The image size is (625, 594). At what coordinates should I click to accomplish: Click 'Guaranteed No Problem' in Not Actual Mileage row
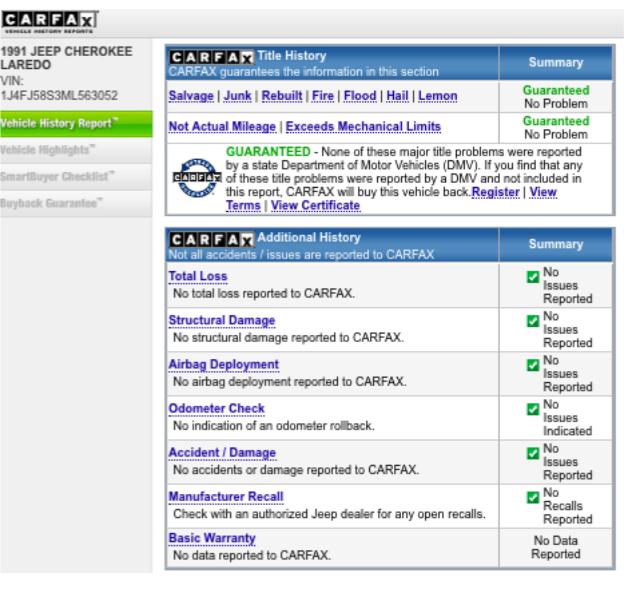(x=556, y=128)
